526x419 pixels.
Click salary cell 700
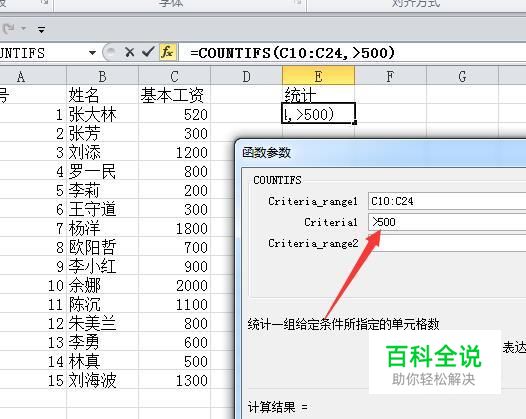[174, 247]
